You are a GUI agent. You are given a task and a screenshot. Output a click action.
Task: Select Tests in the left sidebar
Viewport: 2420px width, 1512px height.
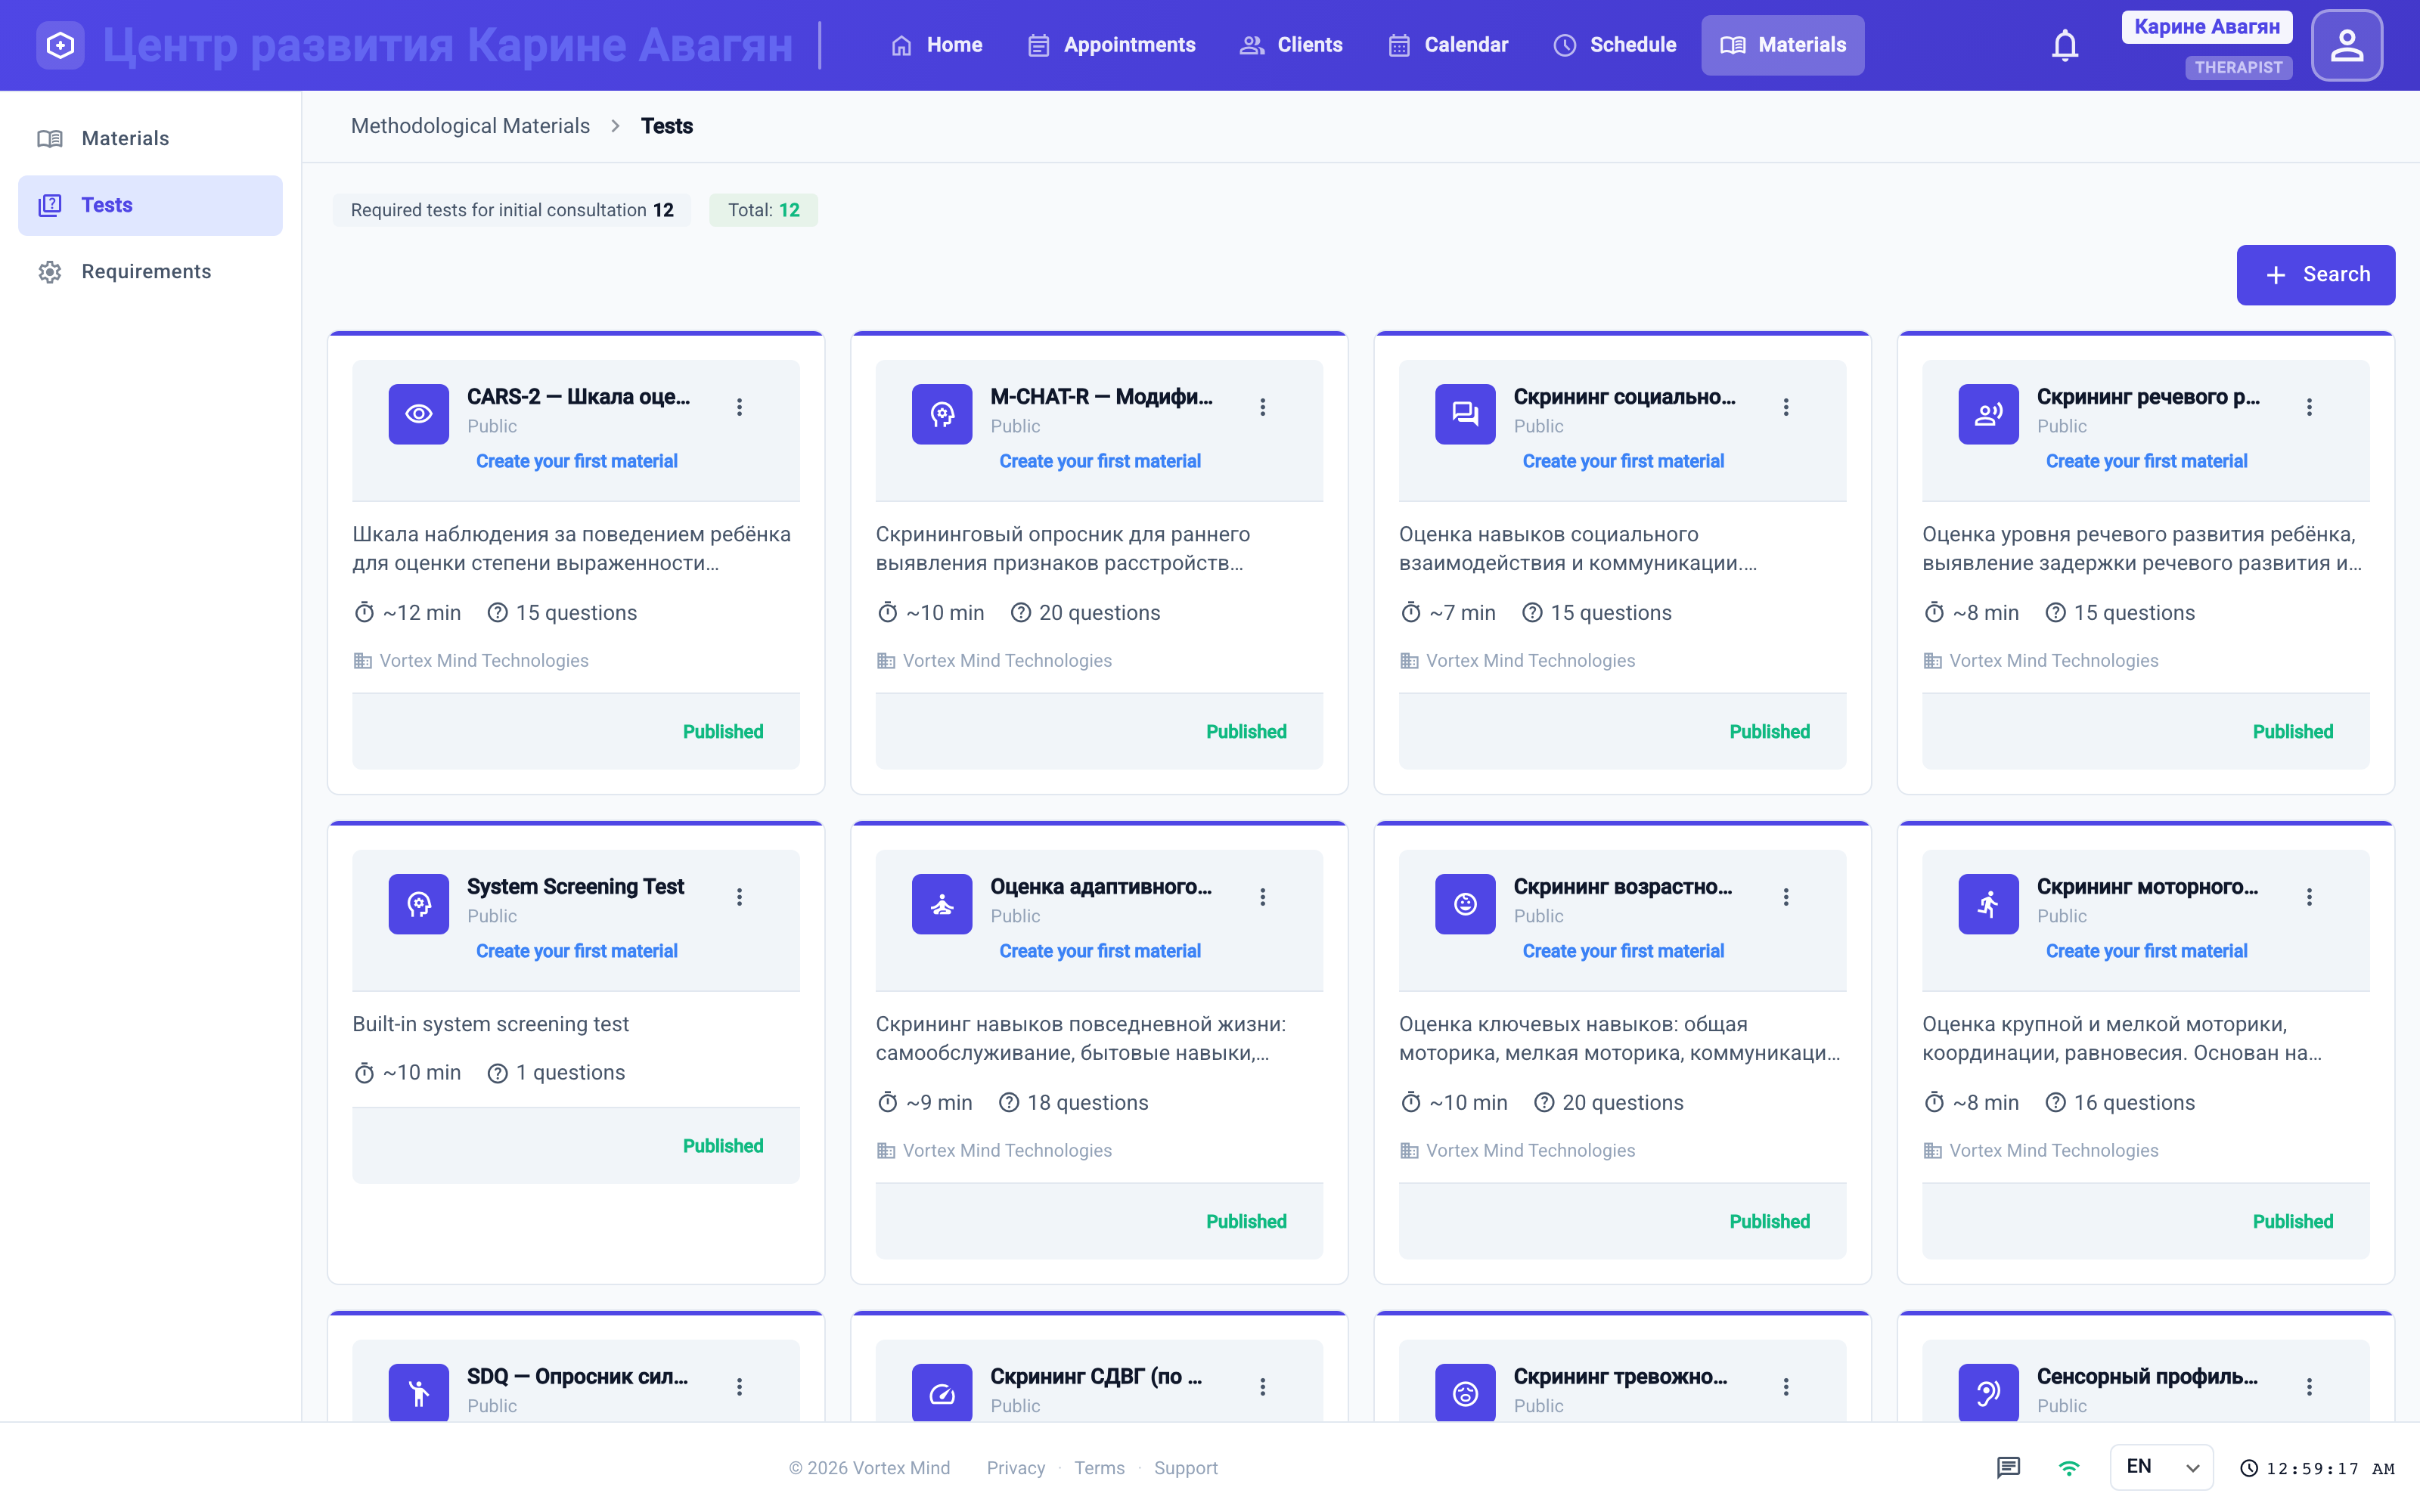[x=150, y=205]
